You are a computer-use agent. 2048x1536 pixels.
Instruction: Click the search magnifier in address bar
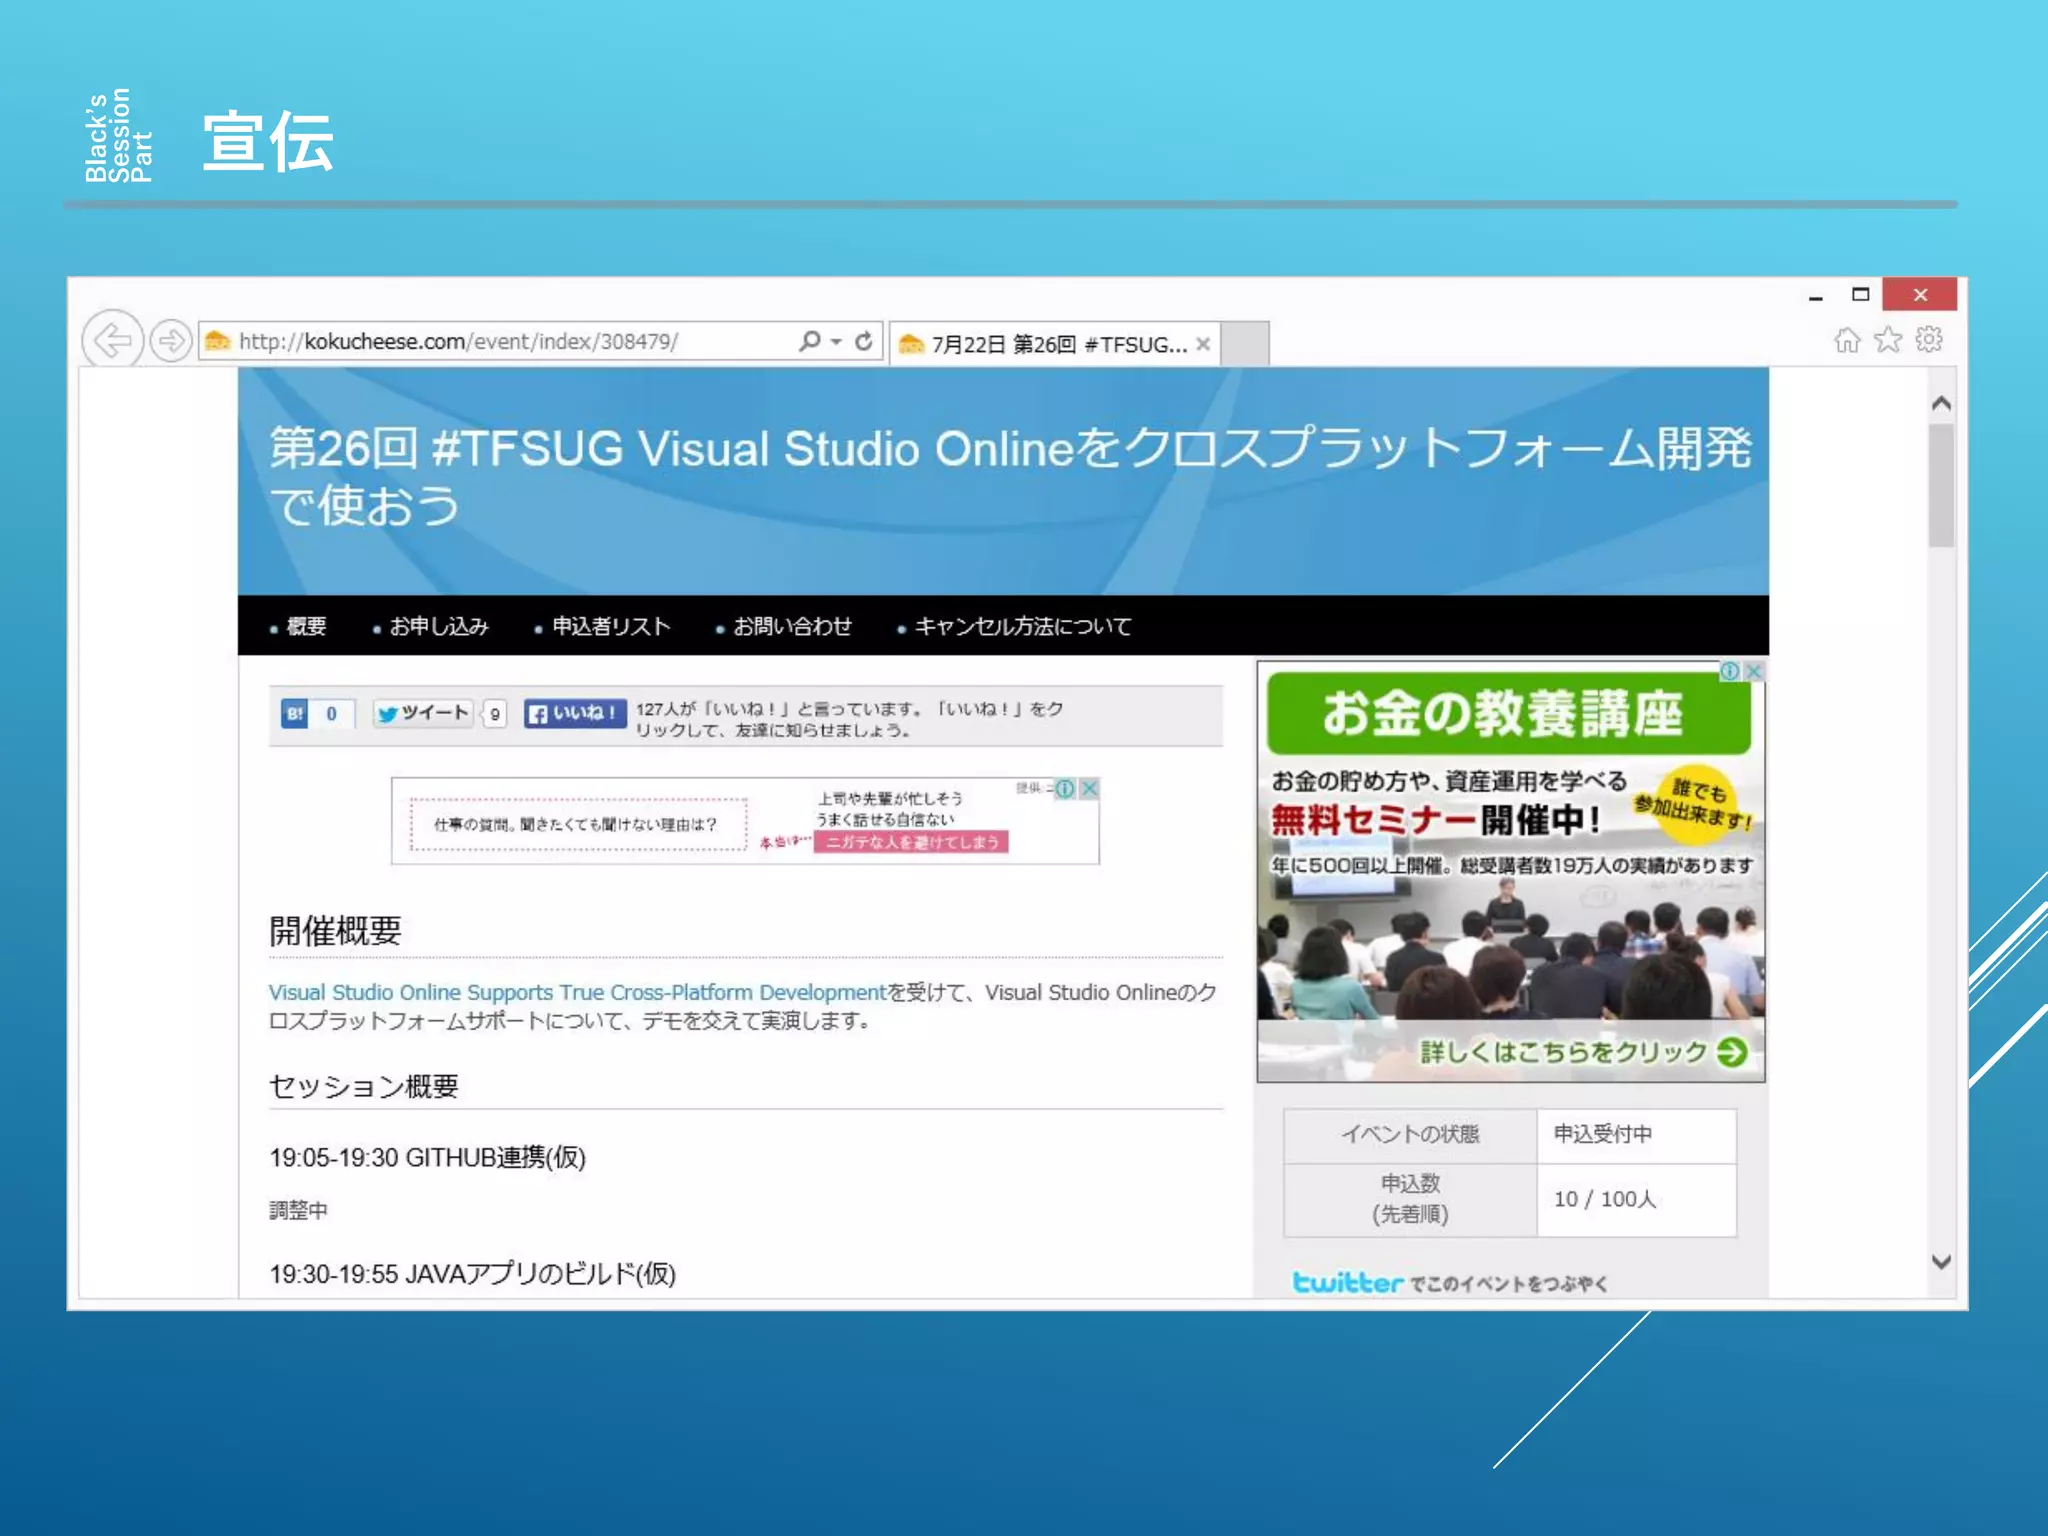click(809, 341)
